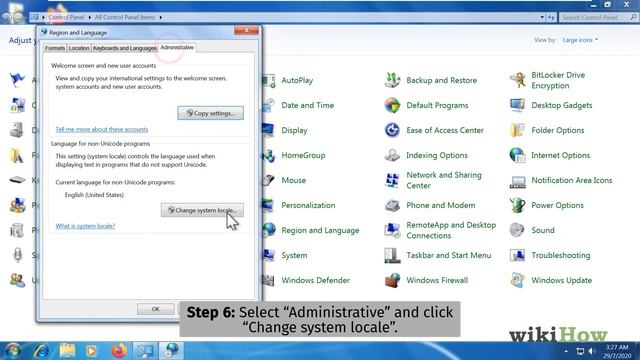Refresh the Control Panel address bar
Viewport: 640px width, 360px height.
[551, 18]
